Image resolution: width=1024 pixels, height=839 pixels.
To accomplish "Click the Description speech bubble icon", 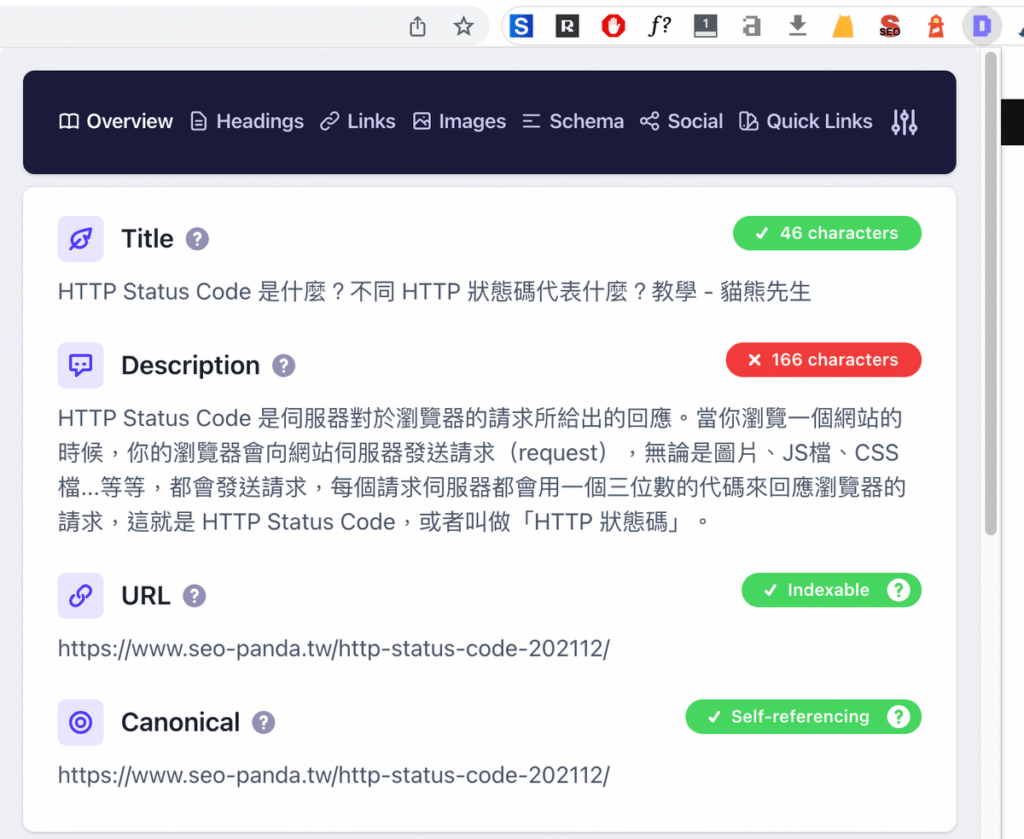I will coord(80,366).
